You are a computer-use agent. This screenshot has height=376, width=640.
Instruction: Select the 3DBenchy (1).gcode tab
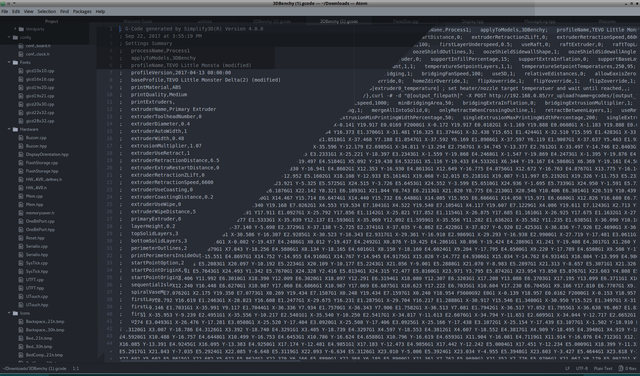click(x=338, y=21)
